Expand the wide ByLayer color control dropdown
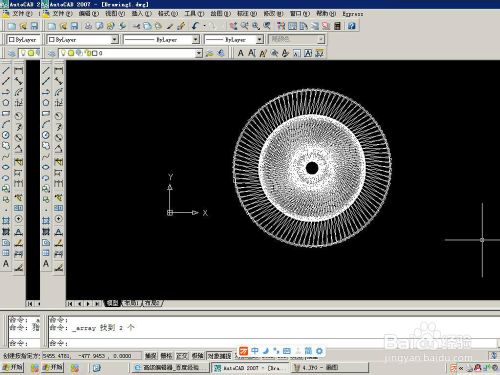This screenshot has height=375, width=500. (x=115, y=39)
